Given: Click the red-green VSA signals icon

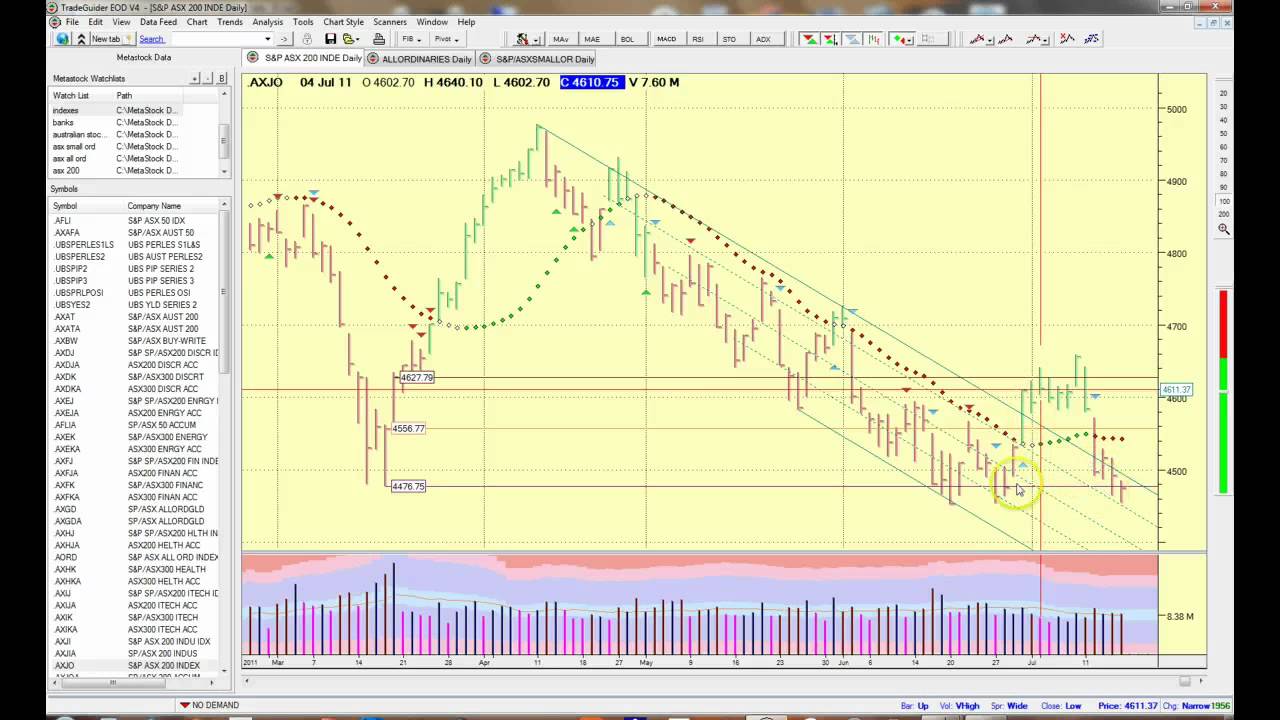Looking at the screenshot, I should [810, 39].
